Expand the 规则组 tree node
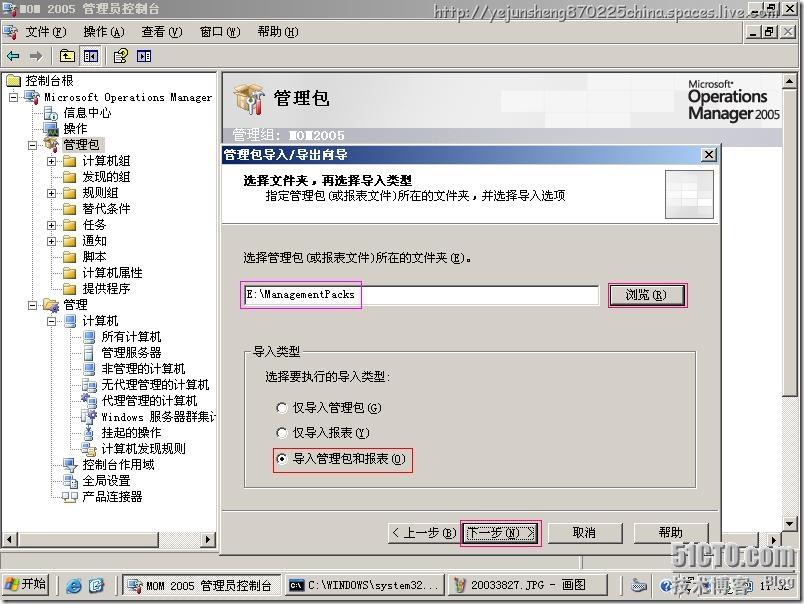The height and width of the screenshot is (604, 804). [51, 193]
